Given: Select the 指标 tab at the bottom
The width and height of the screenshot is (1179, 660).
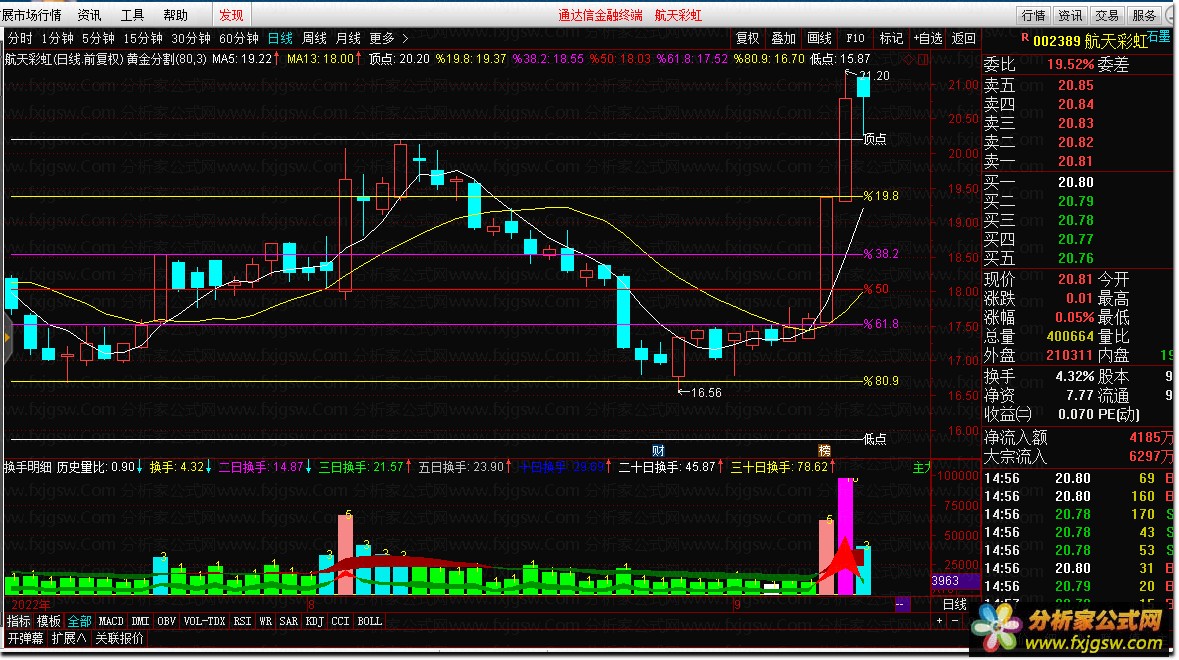Looking at the screenshot, I should (19, 622).
